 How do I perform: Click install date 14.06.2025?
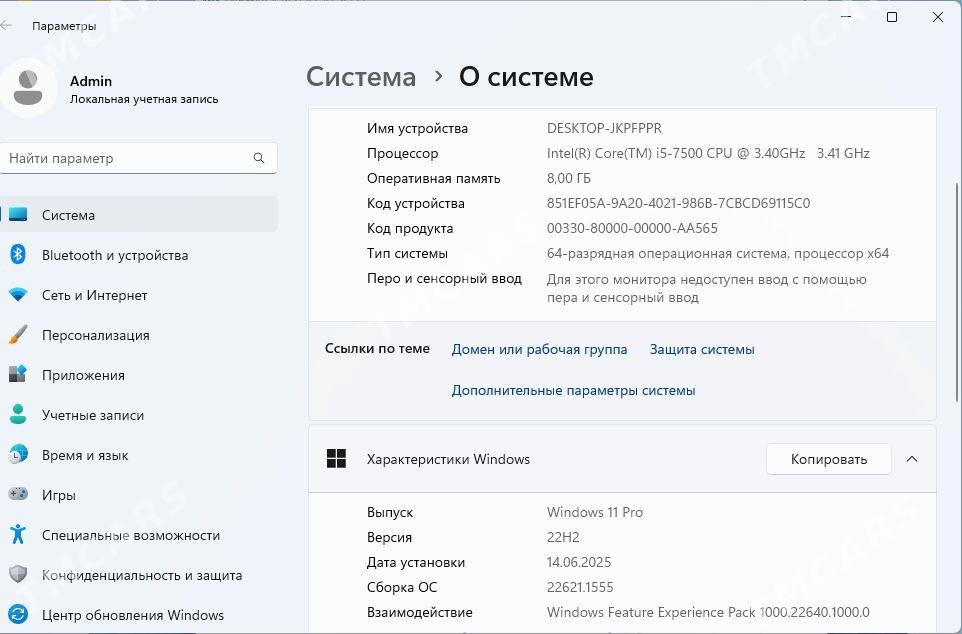pyautogui.click(x=579, y=562)
